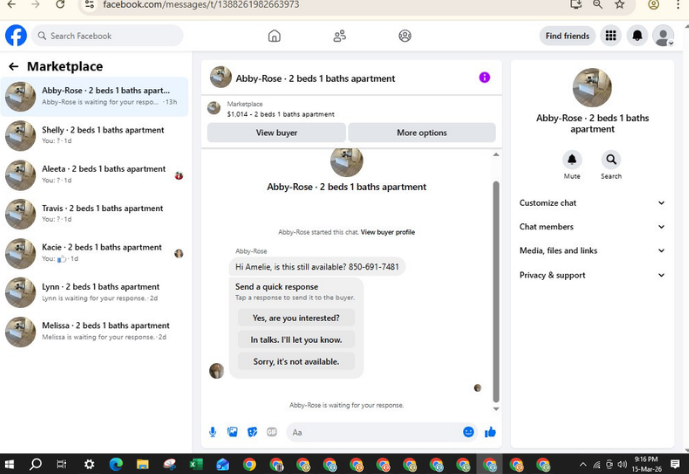This screenshot has height=474, width=689.
Task: Open the Lynn conversation
Action: (x=94, y=292)
